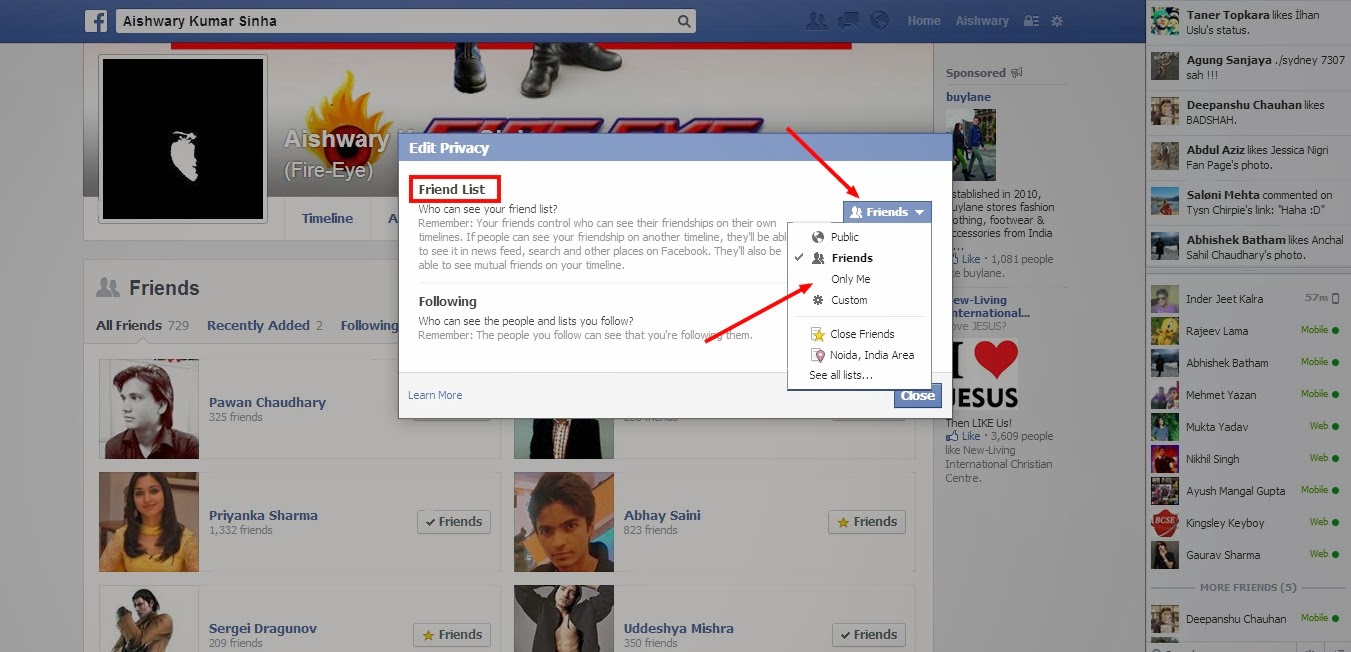Viewport: 1351px width, 652px height.
Task: Click Saloni Mehta ticker comment
Action: click(1246, 202)
